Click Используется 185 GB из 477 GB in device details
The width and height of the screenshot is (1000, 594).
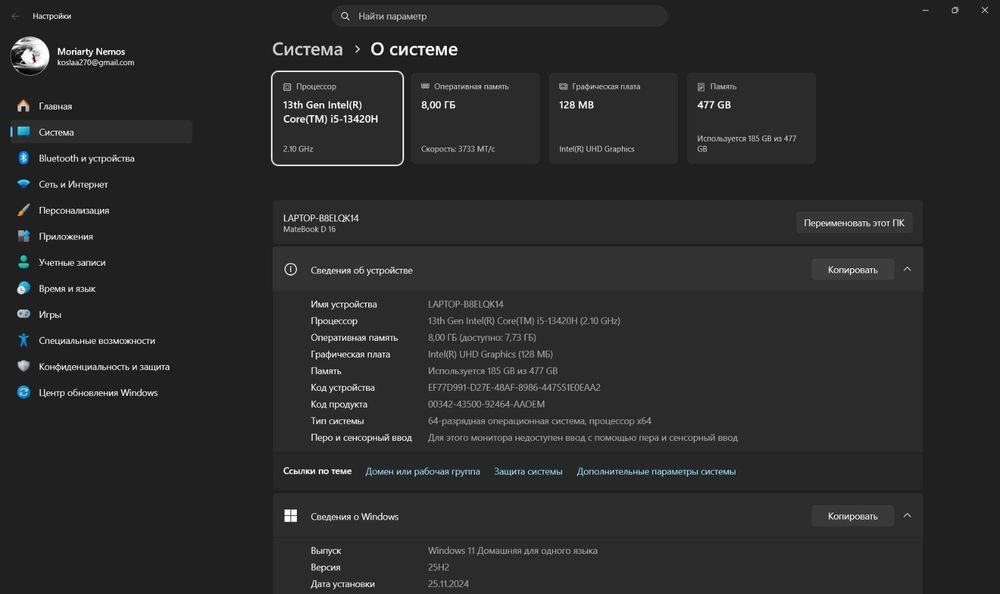click(x=492, y=371)
